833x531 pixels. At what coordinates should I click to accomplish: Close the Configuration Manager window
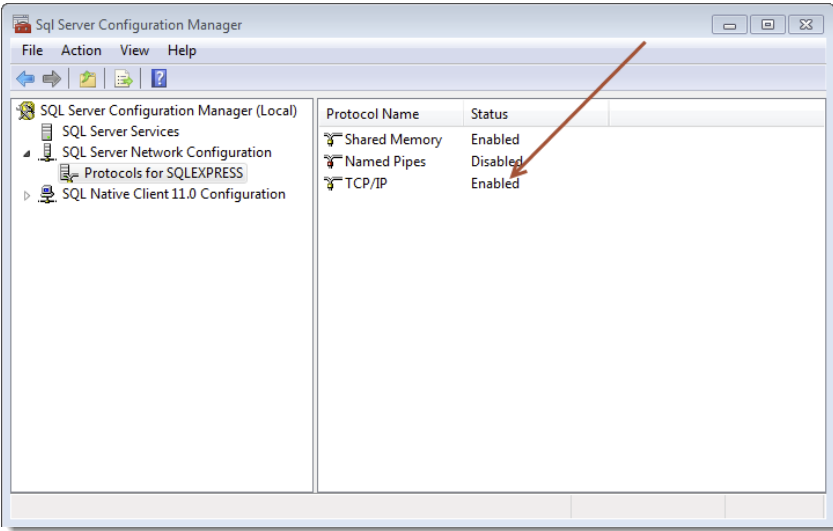pos(806,24)
